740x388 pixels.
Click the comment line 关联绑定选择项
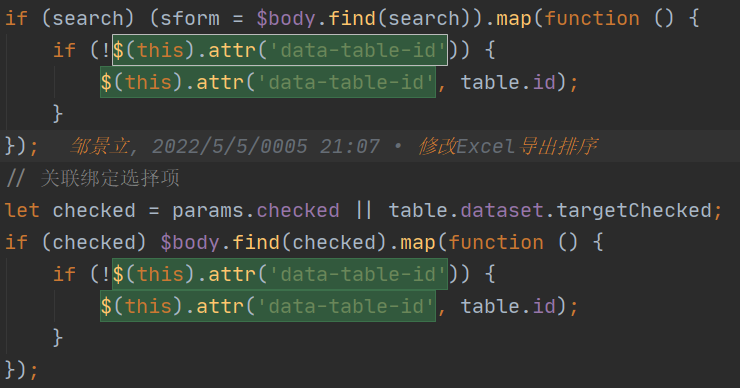coord(93,178)
